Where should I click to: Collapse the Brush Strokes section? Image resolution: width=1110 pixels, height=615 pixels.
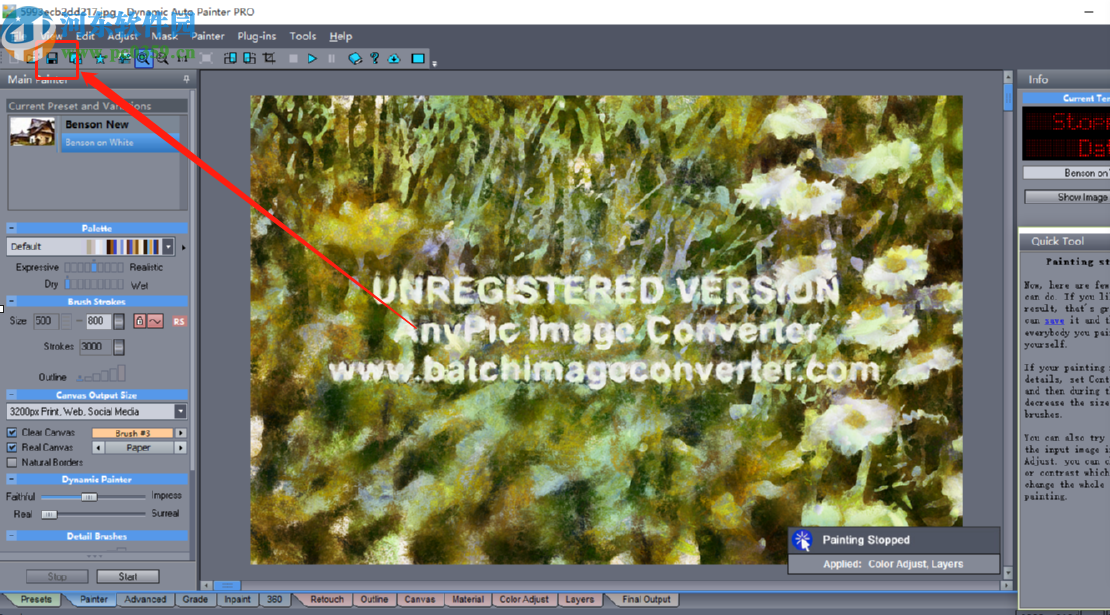(11, 301)
